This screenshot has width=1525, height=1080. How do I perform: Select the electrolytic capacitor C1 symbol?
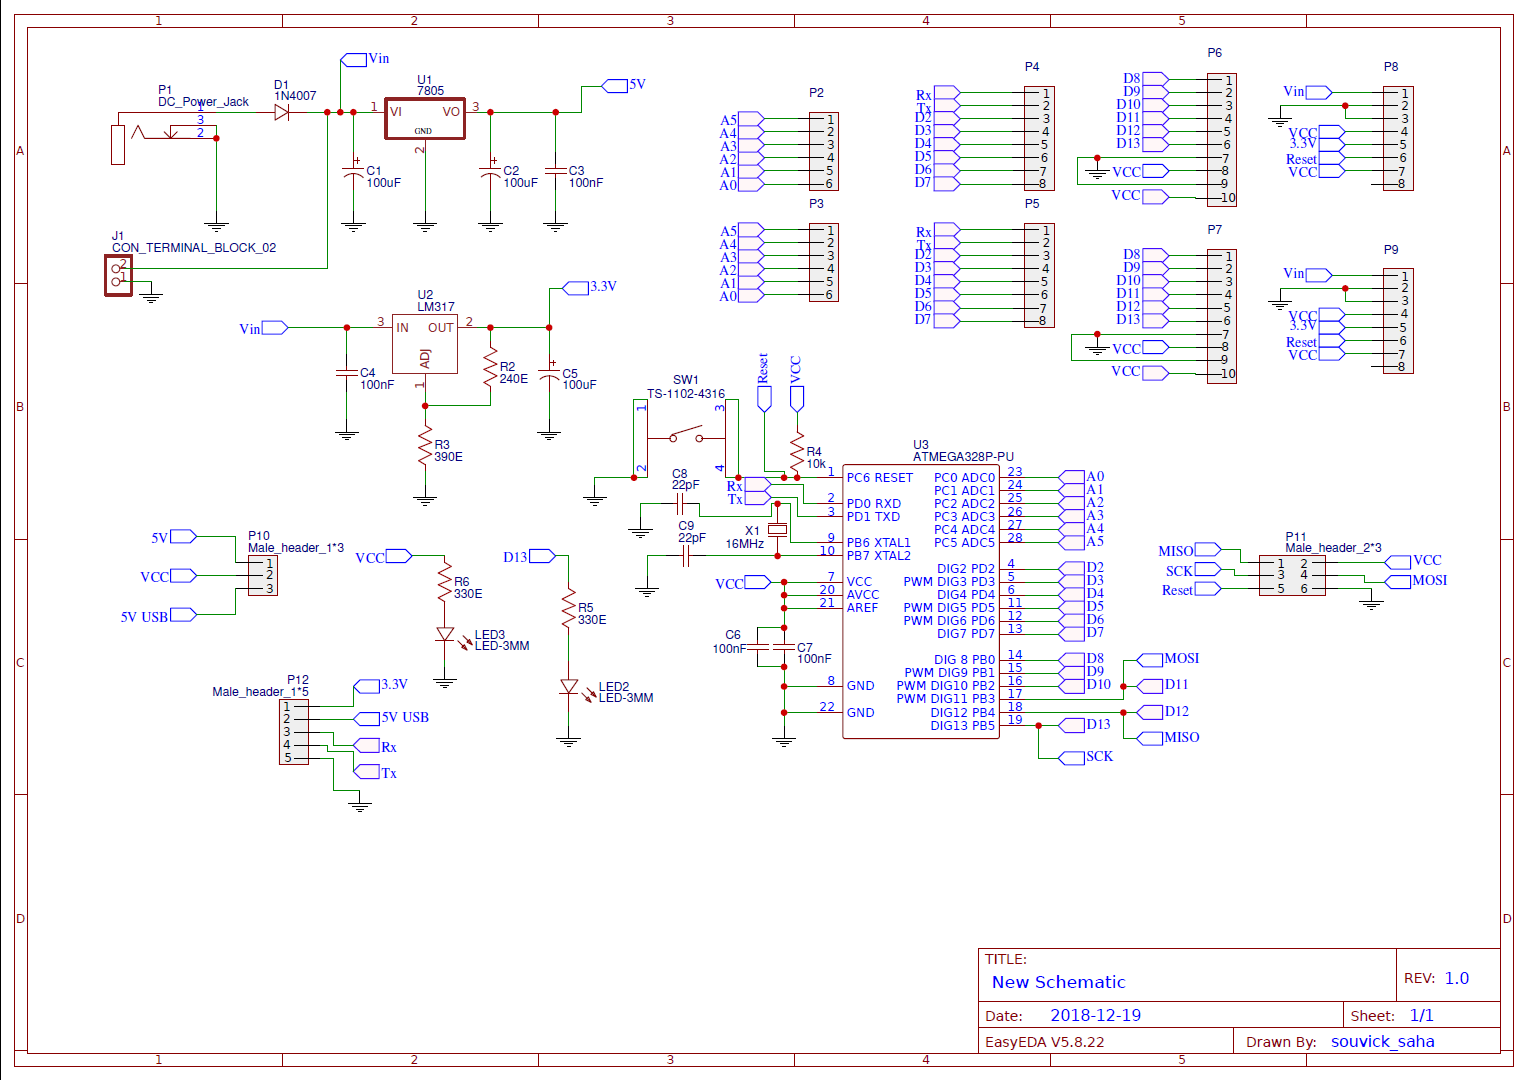353,170
